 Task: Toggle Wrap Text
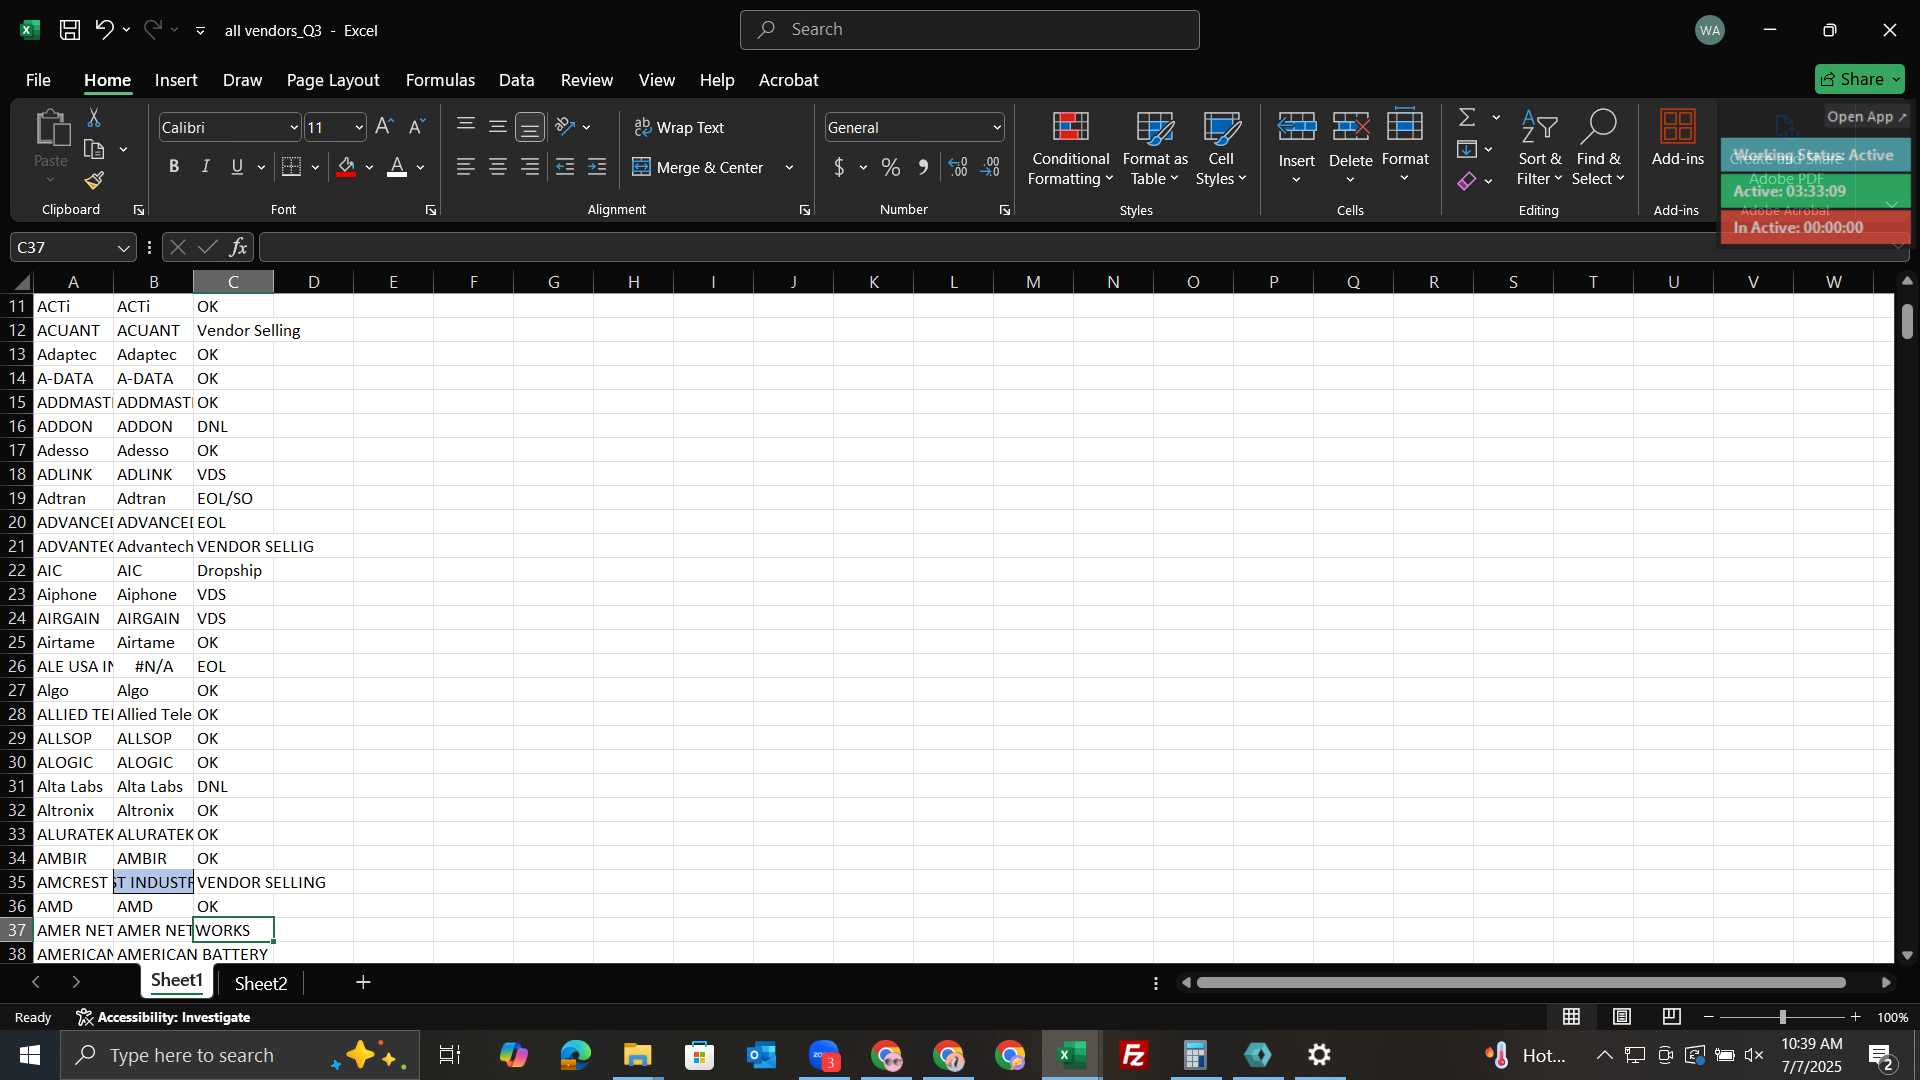click(679, 127)
